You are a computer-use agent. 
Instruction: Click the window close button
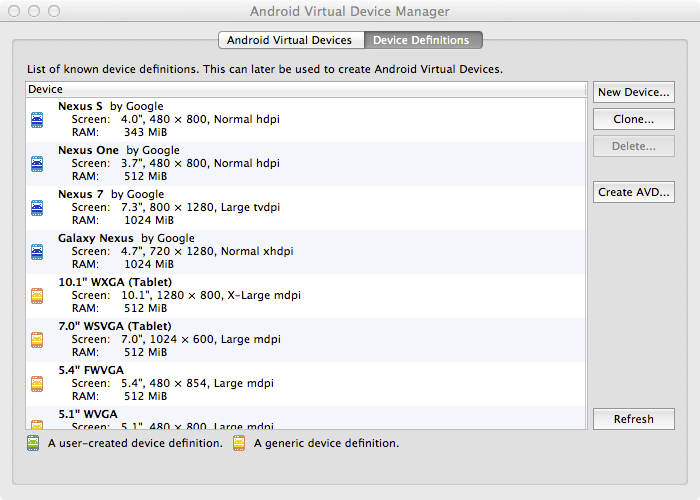tap(14, 11)
